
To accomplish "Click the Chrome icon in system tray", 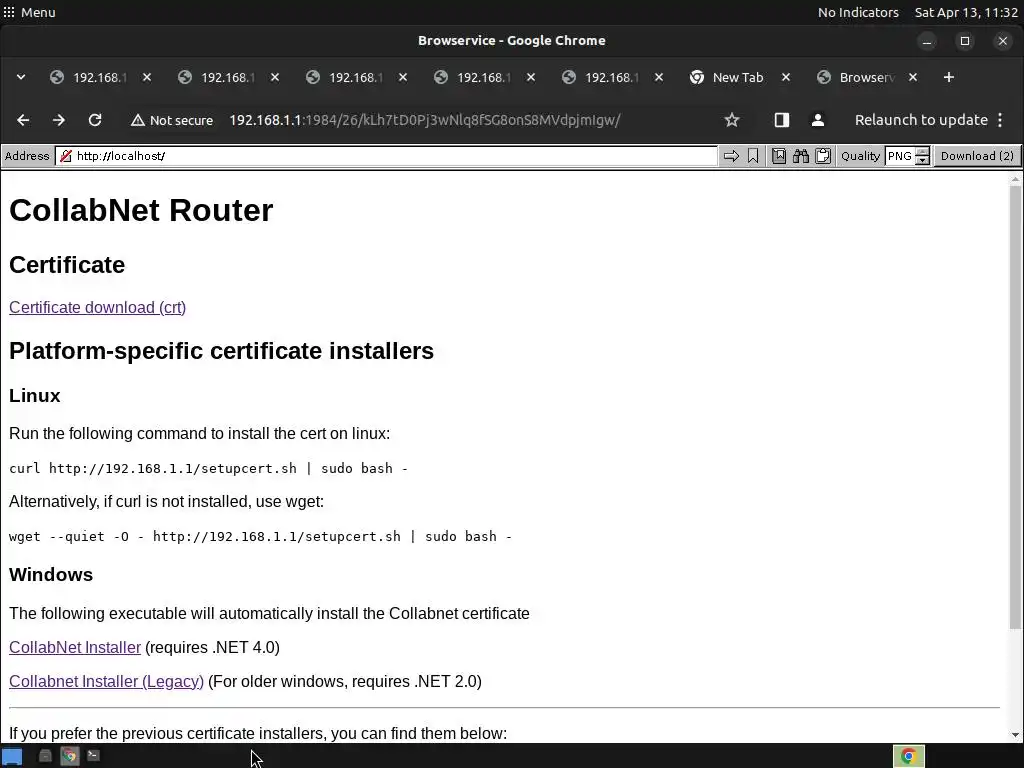I will point(908,756).
